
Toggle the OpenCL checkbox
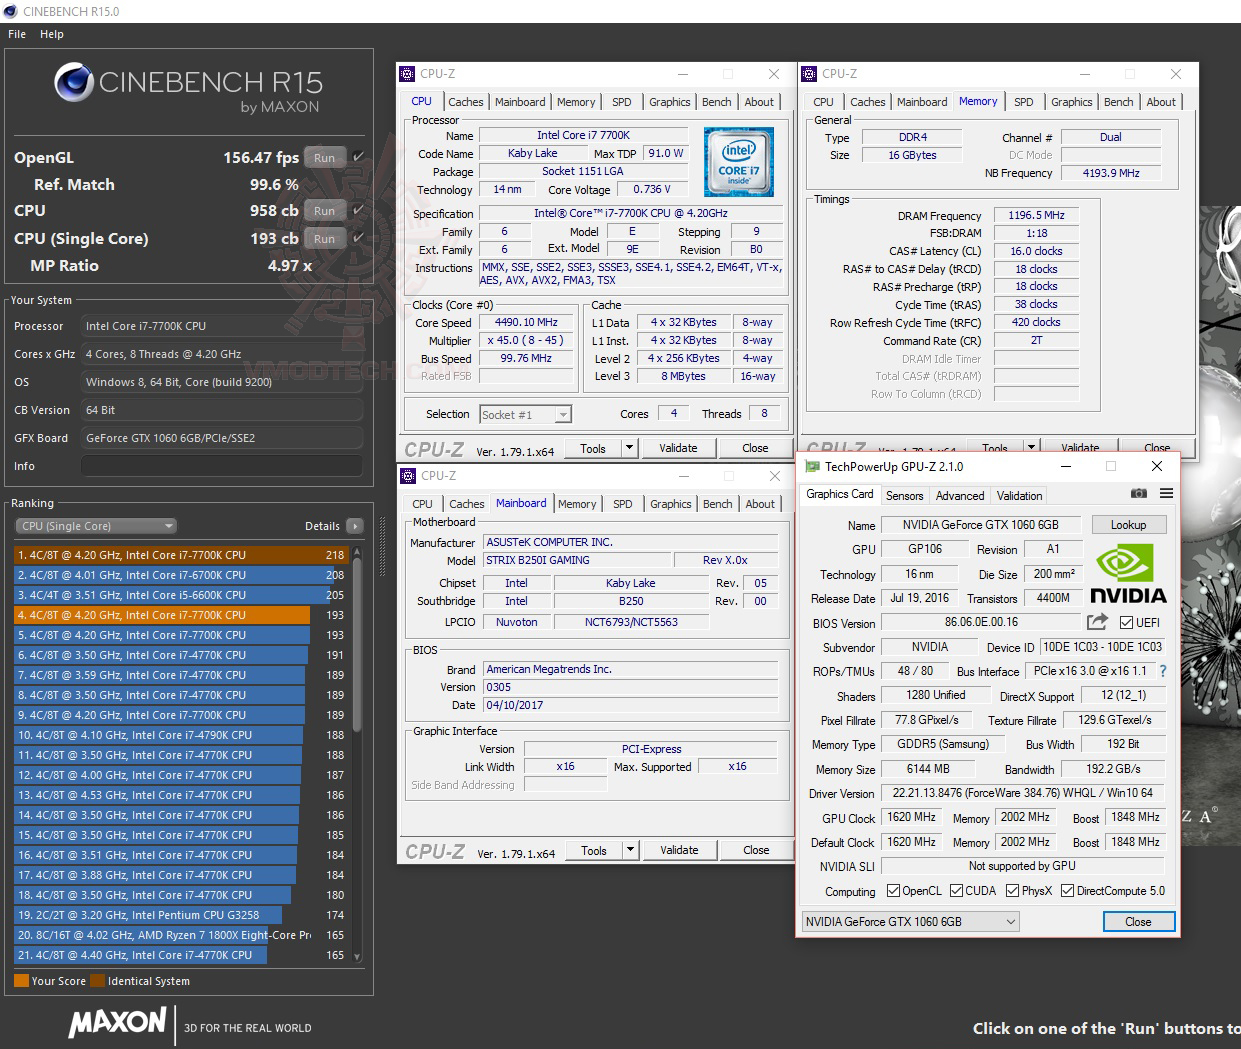tap(892, 891)
